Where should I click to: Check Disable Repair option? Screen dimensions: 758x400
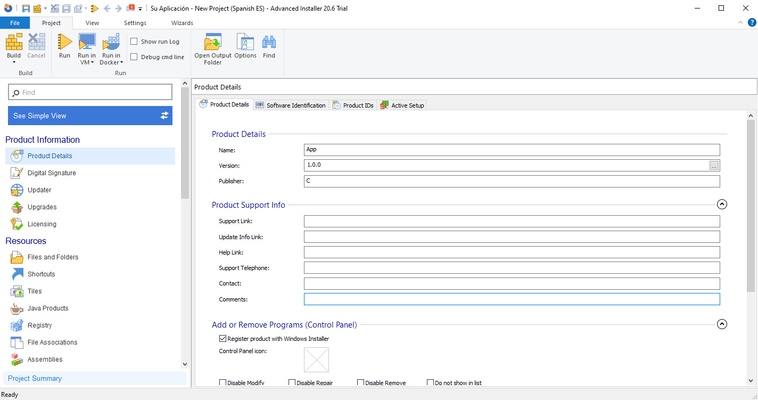292,383
